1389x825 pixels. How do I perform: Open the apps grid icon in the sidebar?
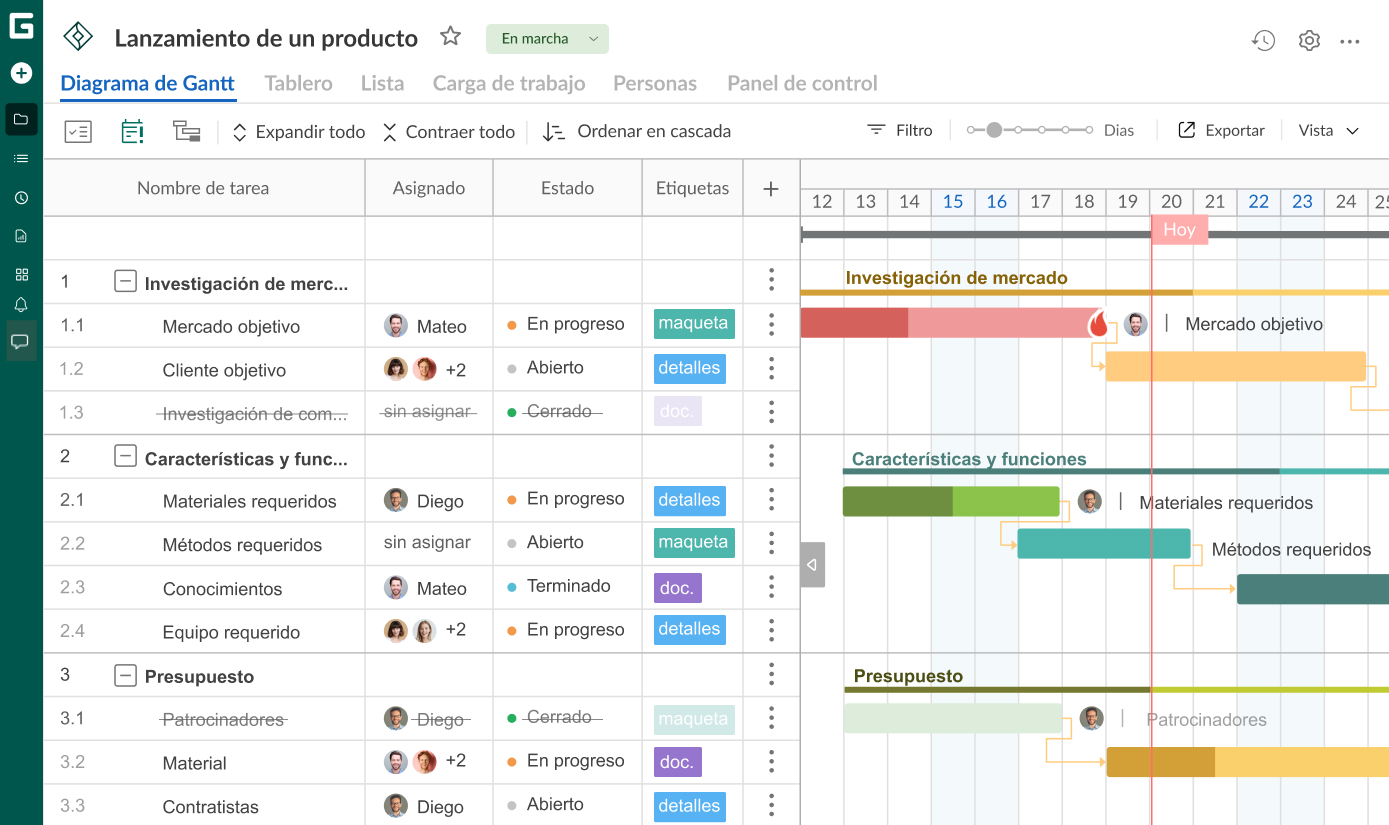(x=21, y=274)
